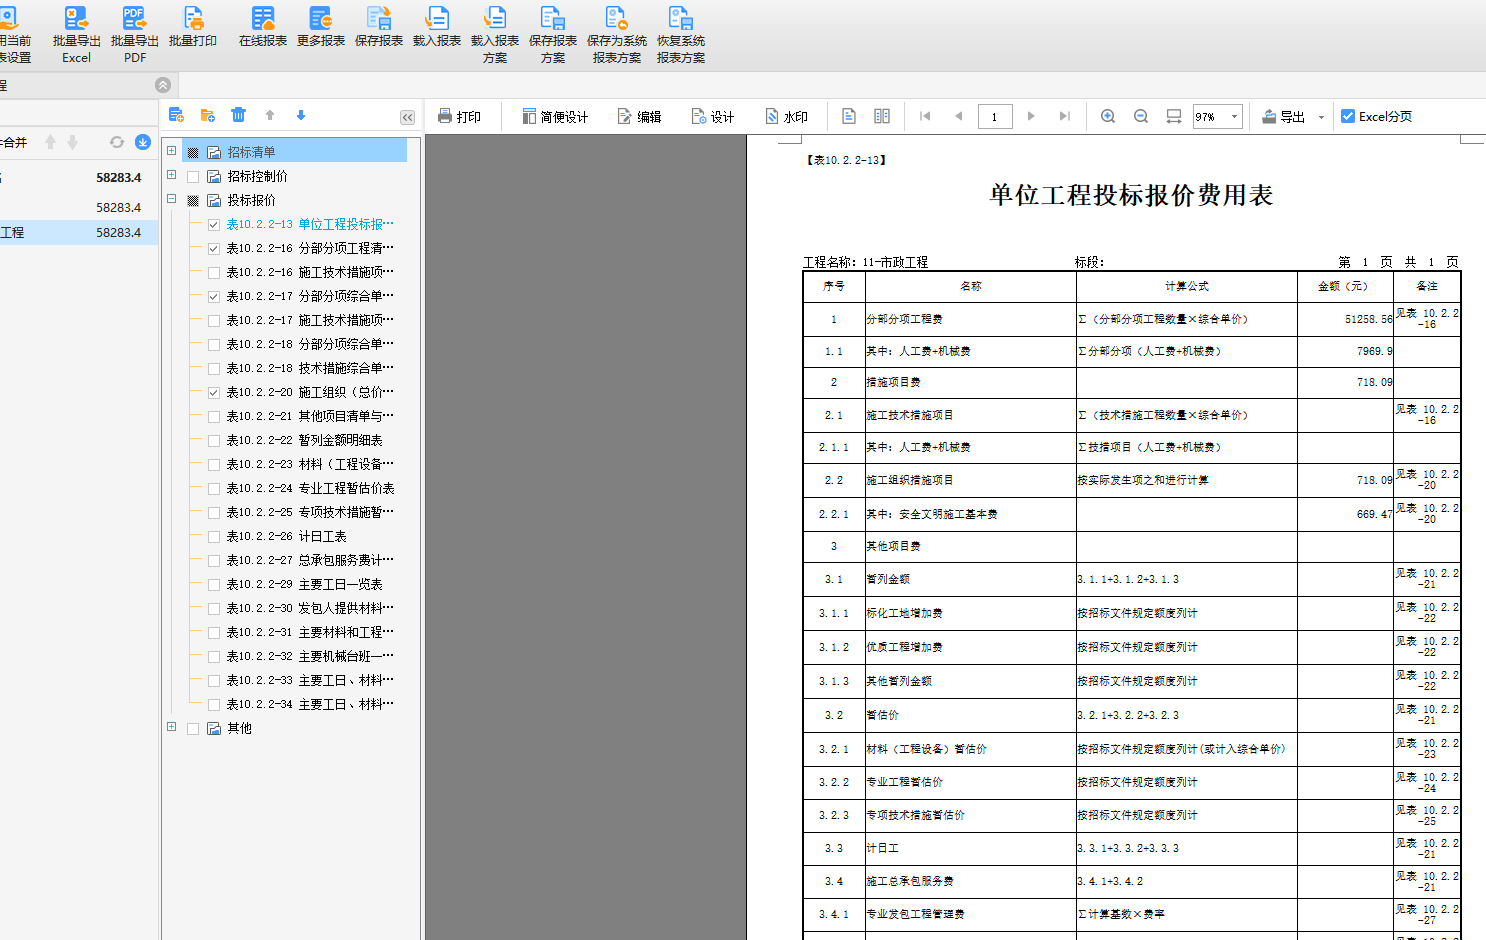The height and width of the screenshot is (940, 1486).
Task: Click gray refresh icon in left panel
Action: coord(117,142)
